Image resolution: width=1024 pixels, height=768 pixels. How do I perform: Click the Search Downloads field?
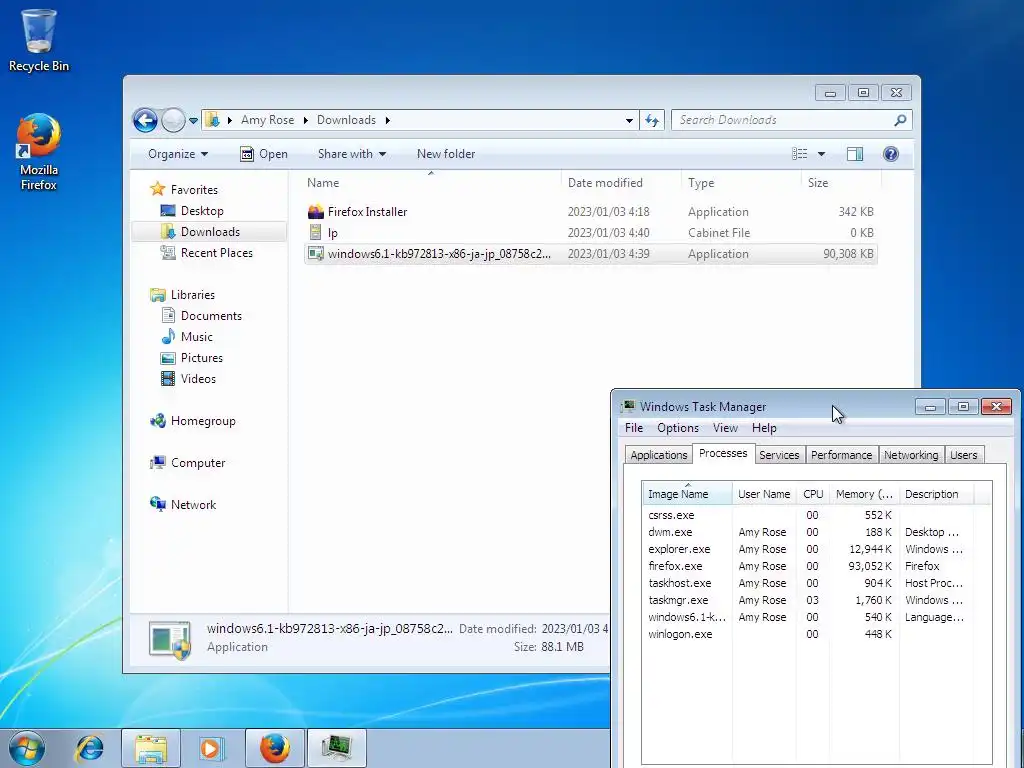[782, 120]
